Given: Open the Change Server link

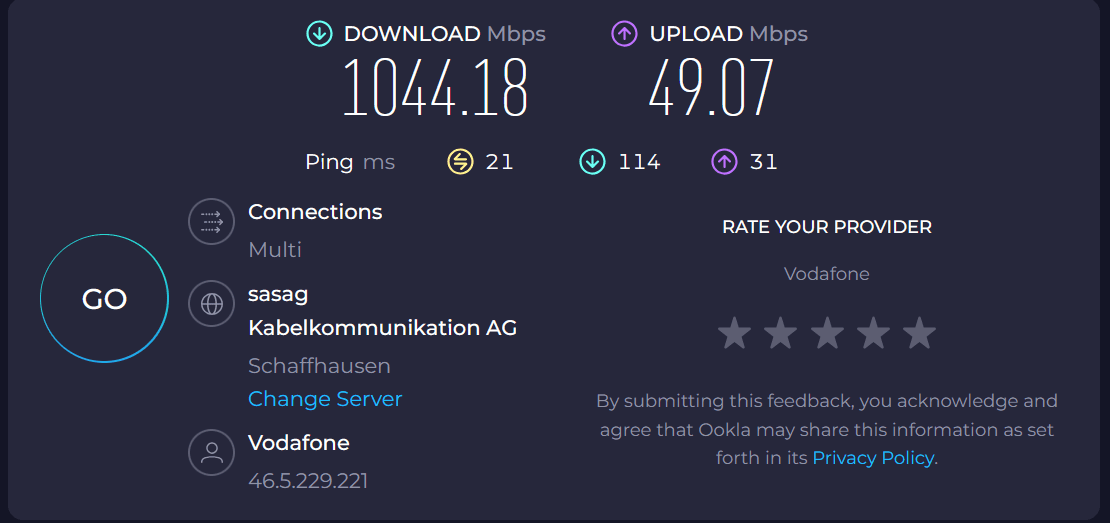Looking at the screenshot, I should (x=325, y=399).
